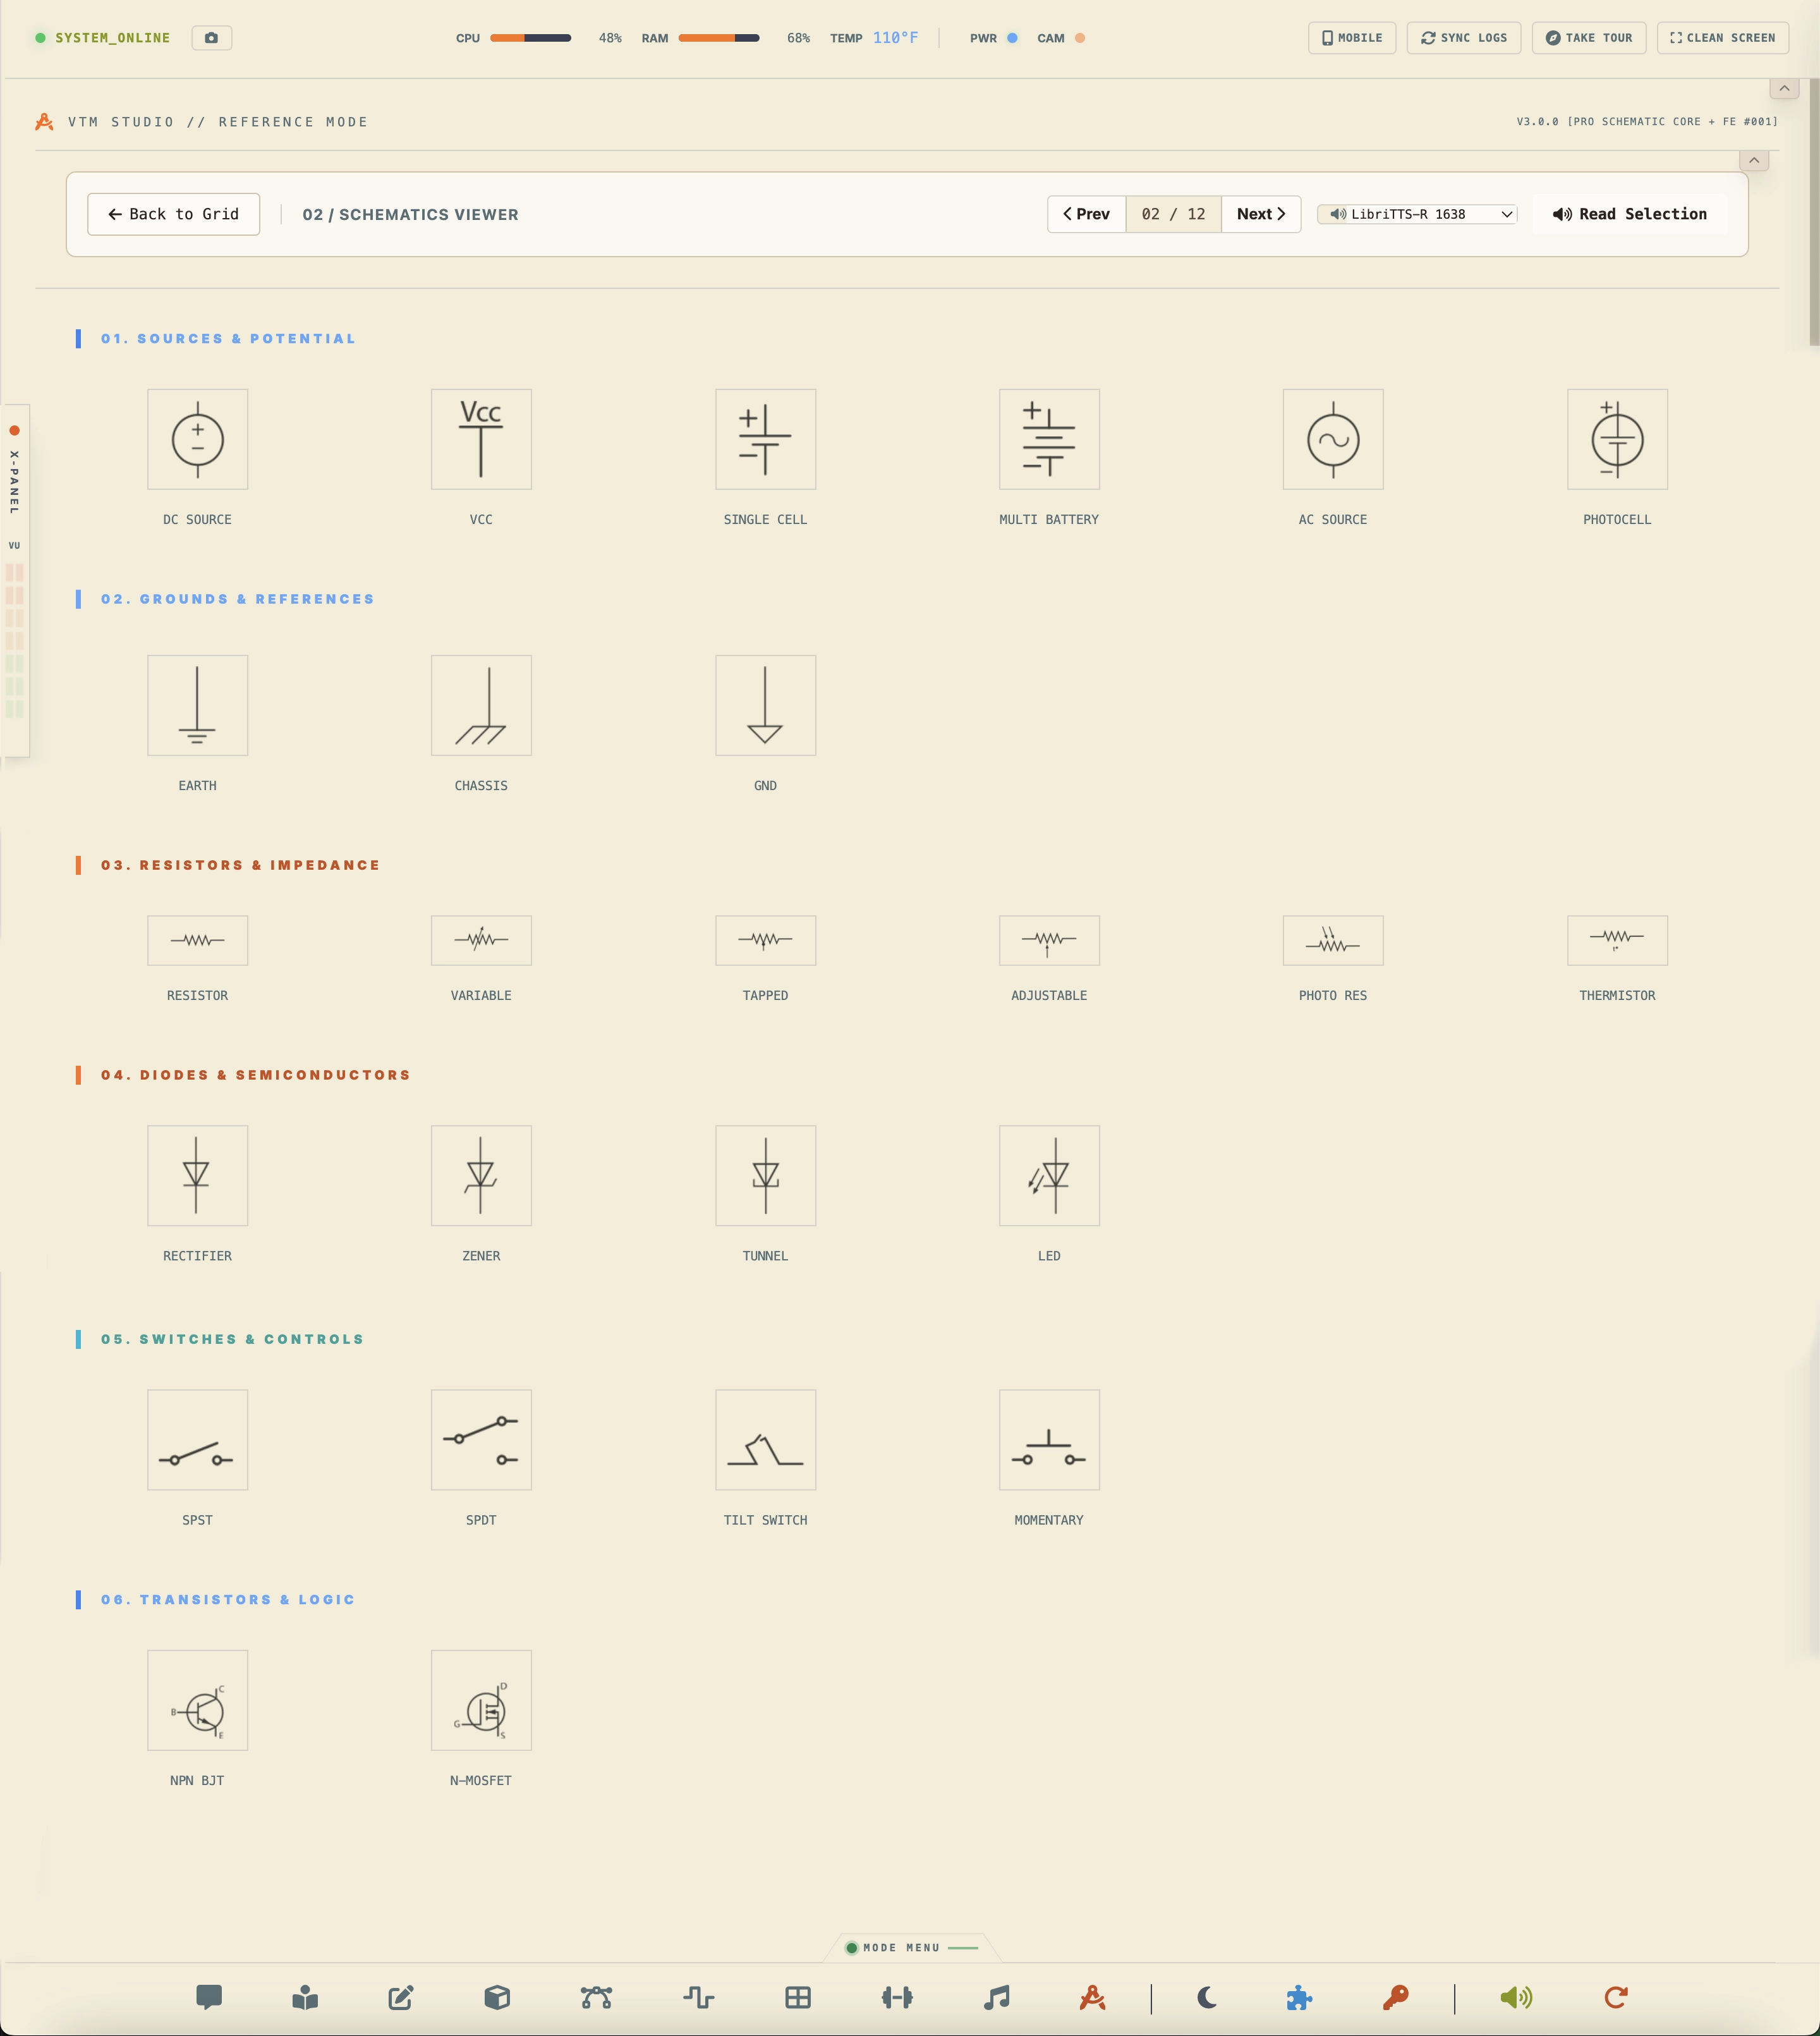Select the bezier curve mode icon
This screenshot has width=1820, height=2036.
click(596, 1997)
